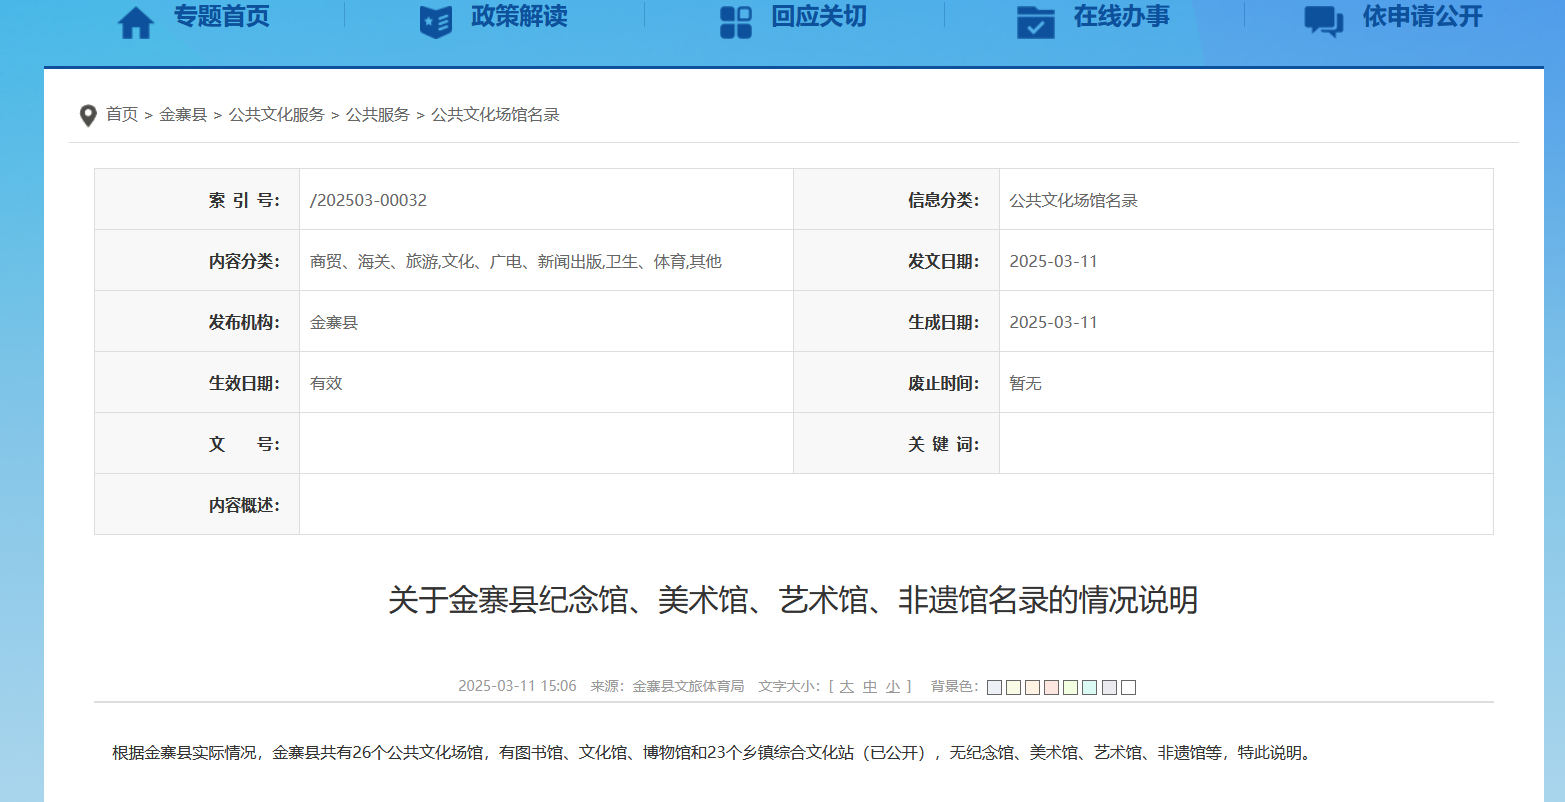This screenshot has width=1565, height=802.
Task: Click the 回应关切 grid icon
Action: click(736, 21)
